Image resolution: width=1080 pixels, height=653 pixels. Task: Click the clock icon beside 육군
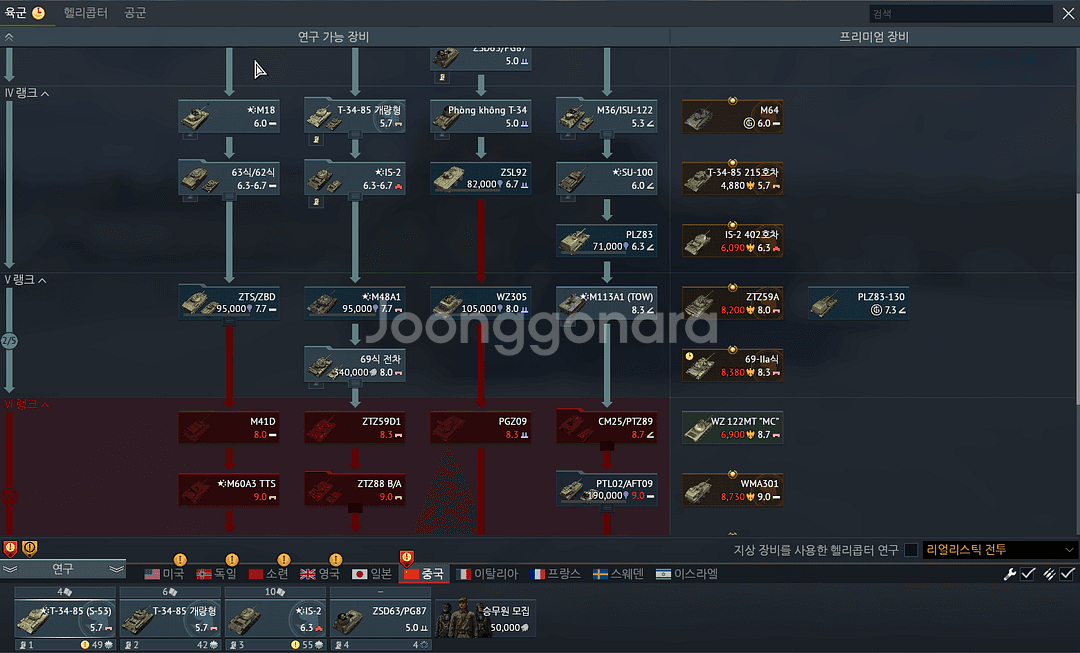[x=39, y=13]
